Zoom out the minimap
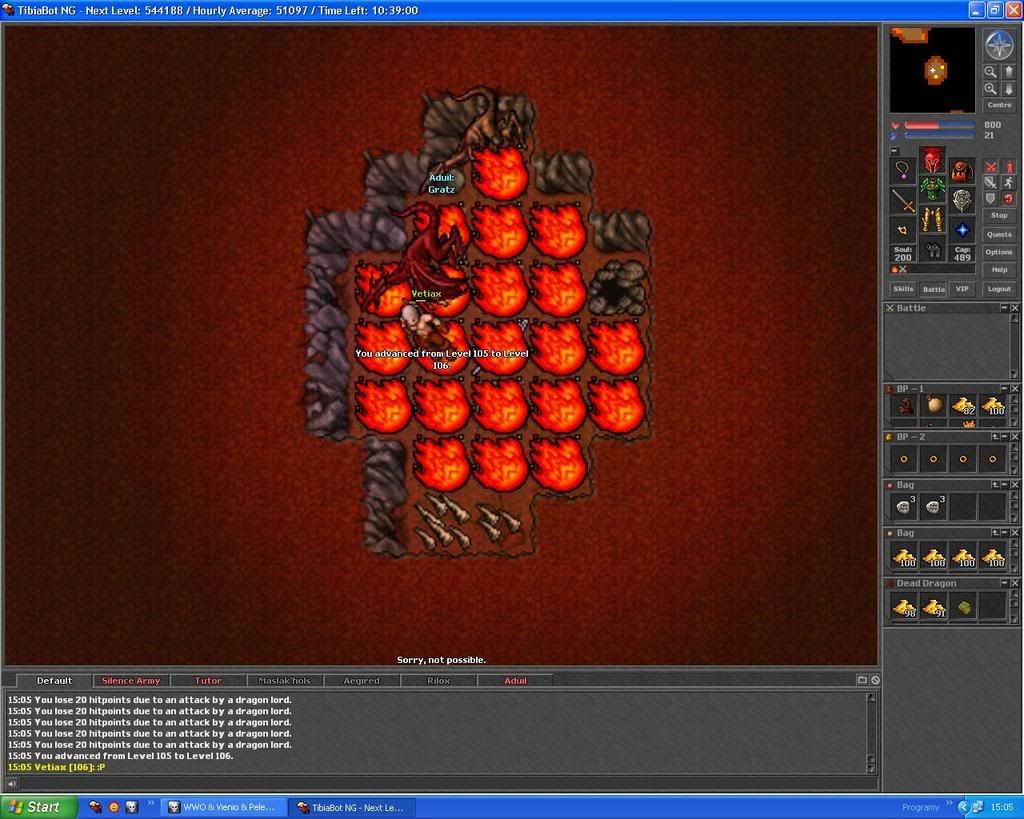Image resolution: width=1024 pixels, height=819 pixels. click(991, 72)
